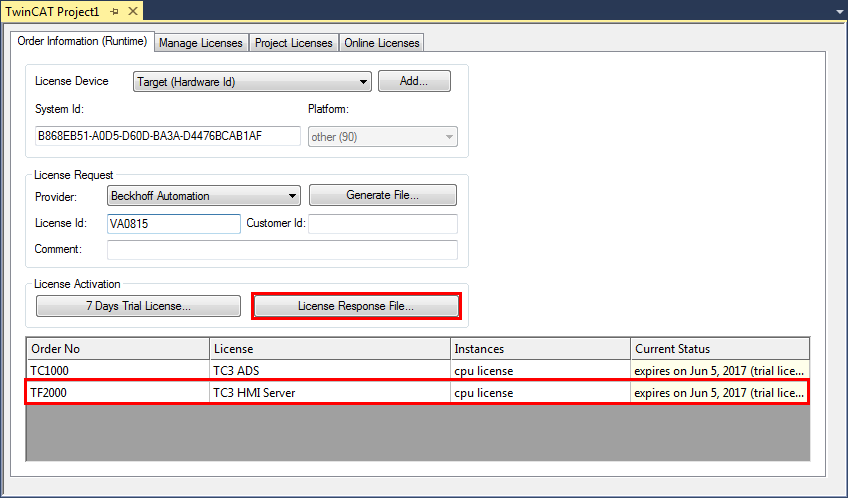Open the Online Licenses tab
Viewport: 848px width, 498px height.
[382, 43]
